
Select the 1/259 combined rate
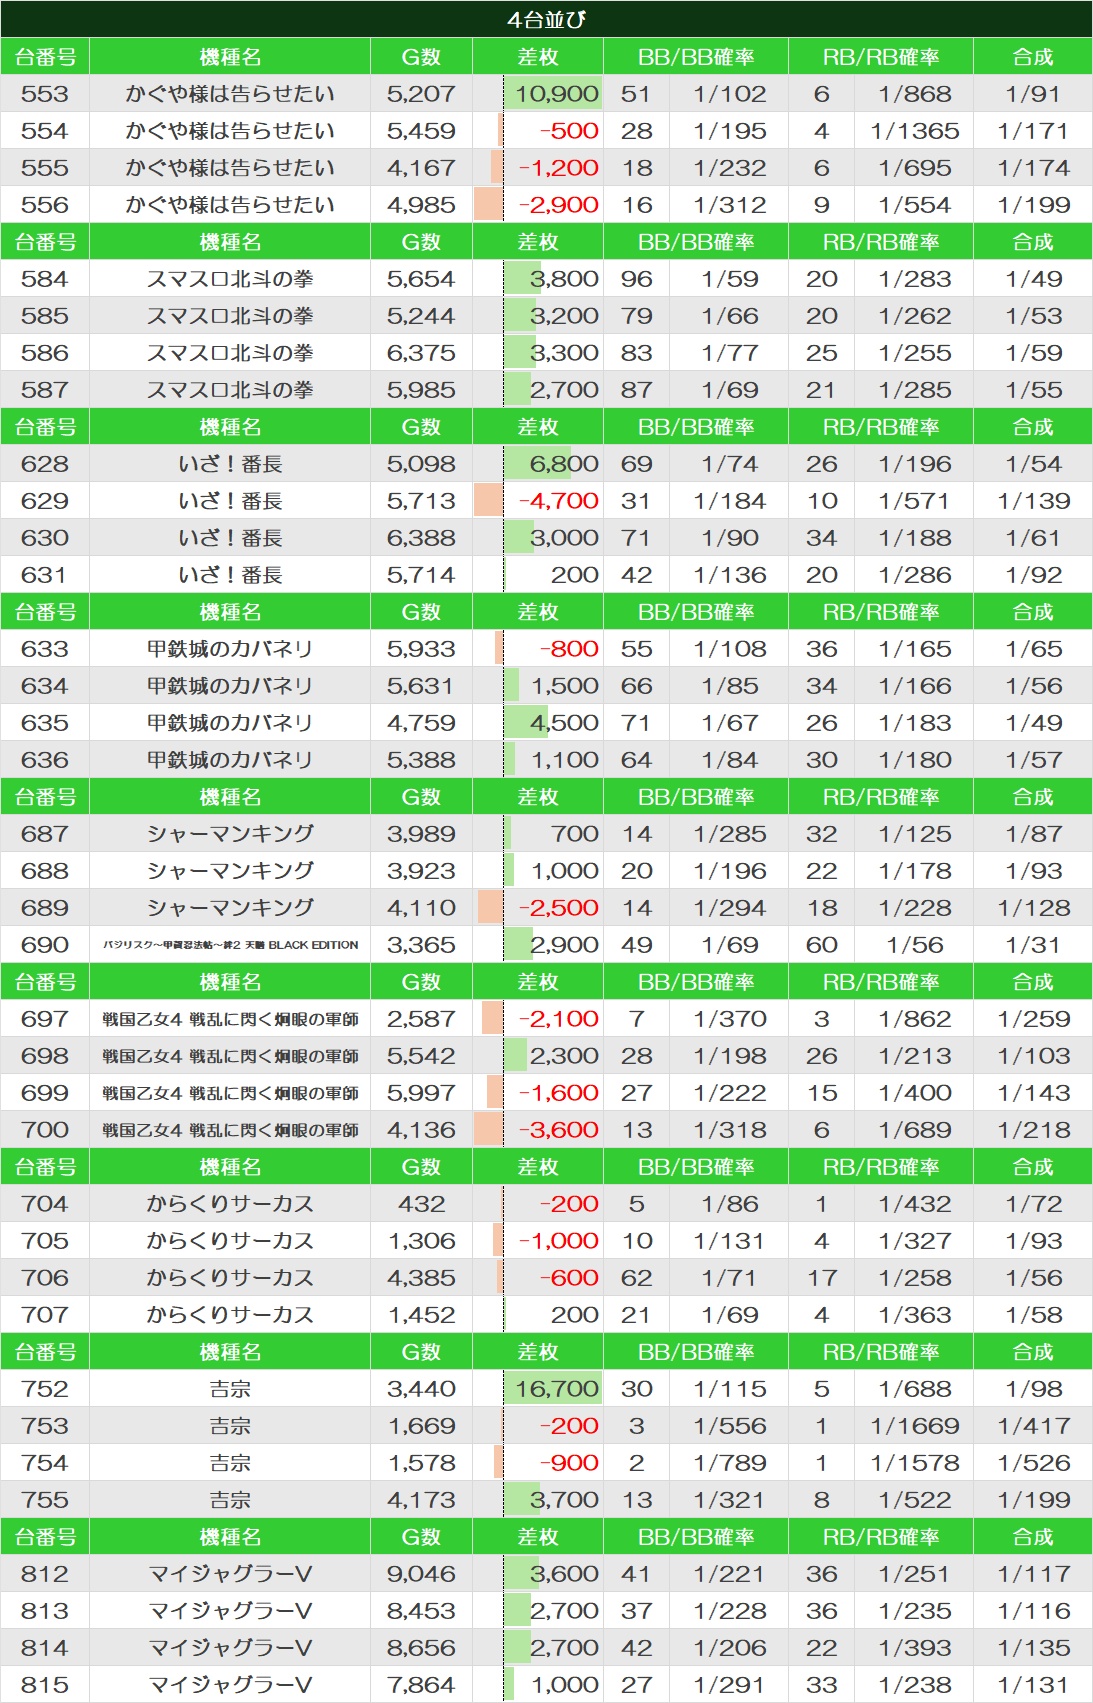coord(1033,1019)
